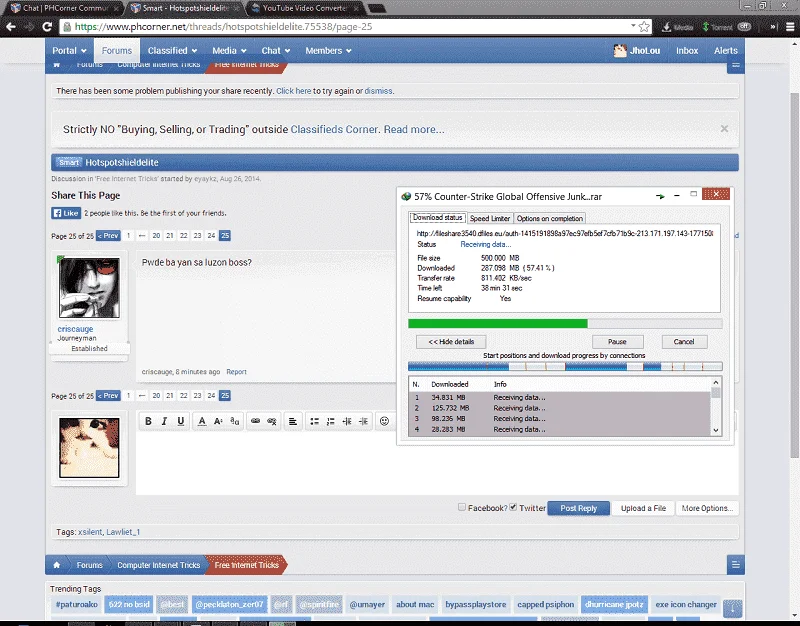Report the post by criscauge
The image size is (800, 626).
click(236, 372)
